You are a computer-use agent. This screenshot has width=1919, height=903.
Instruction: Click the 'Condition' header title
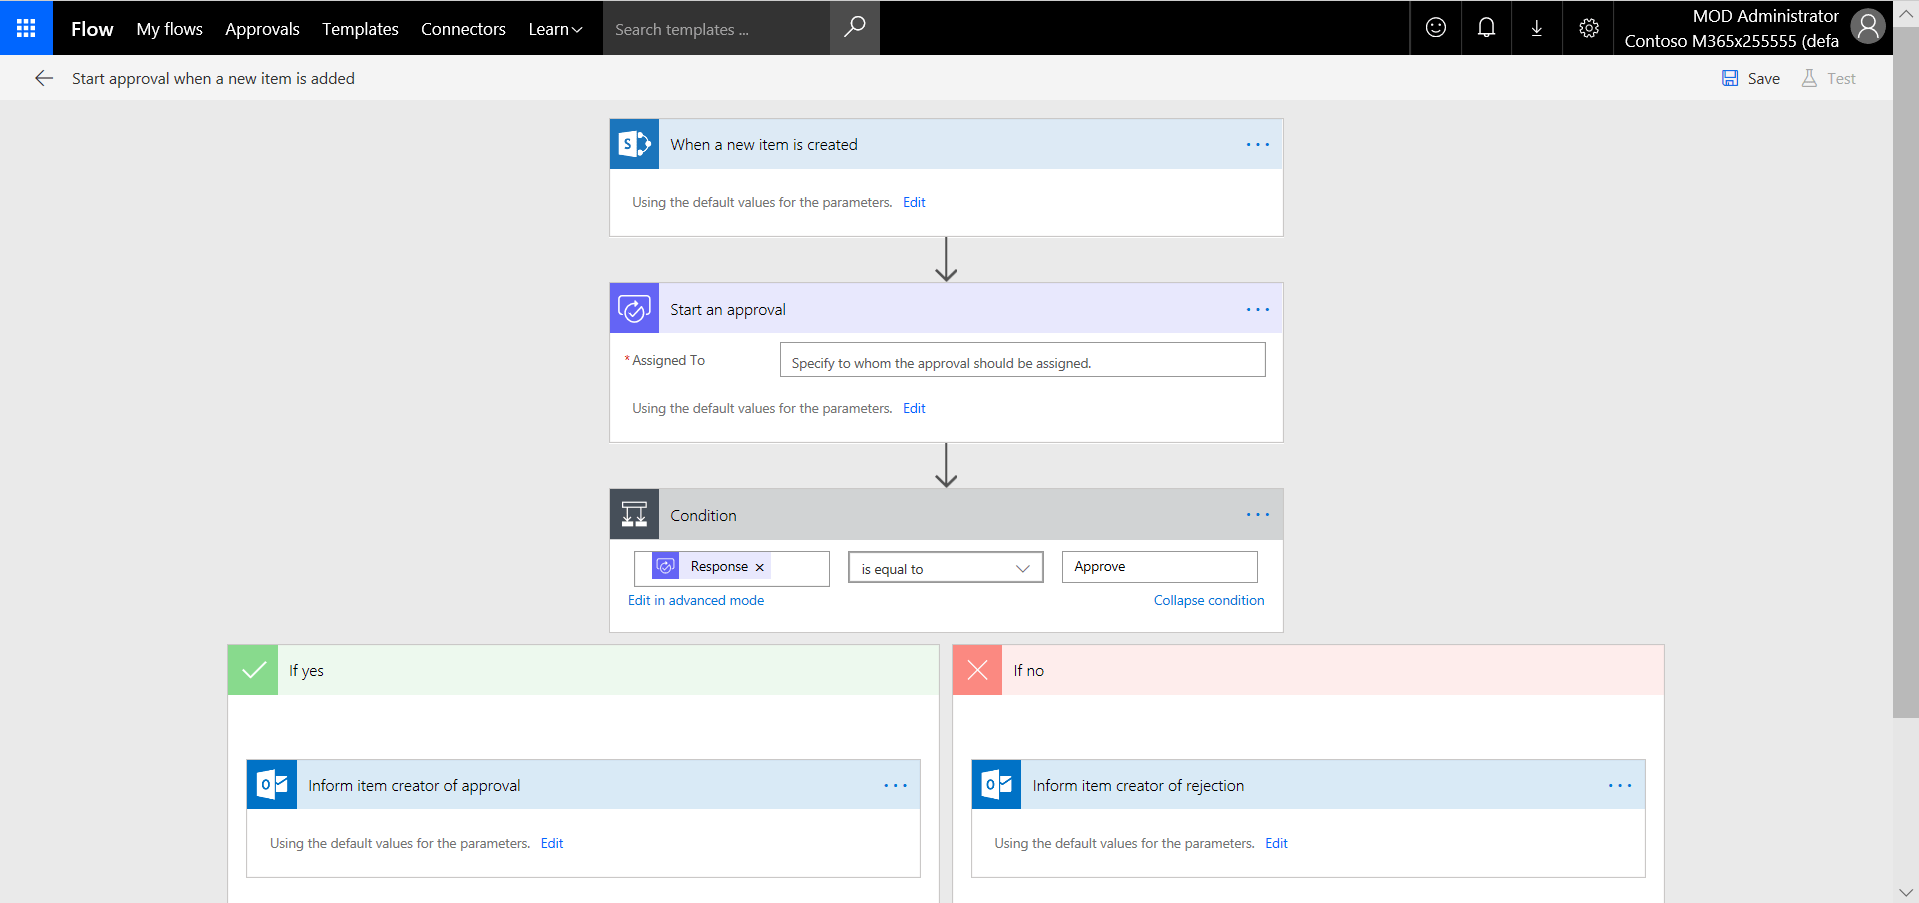tap(703, 515)
